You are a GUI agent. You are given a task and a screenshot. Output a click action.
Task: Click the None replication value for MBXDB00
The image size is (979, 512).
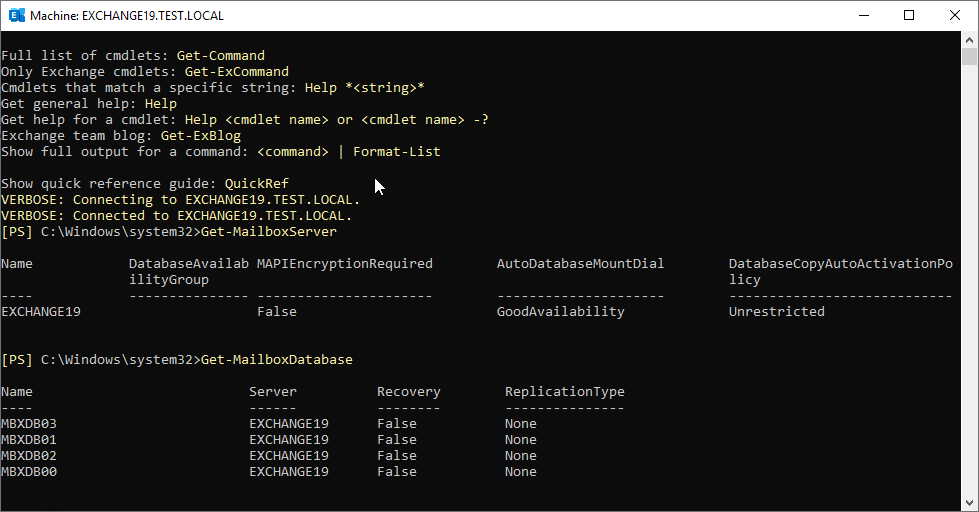coord(521,471)
